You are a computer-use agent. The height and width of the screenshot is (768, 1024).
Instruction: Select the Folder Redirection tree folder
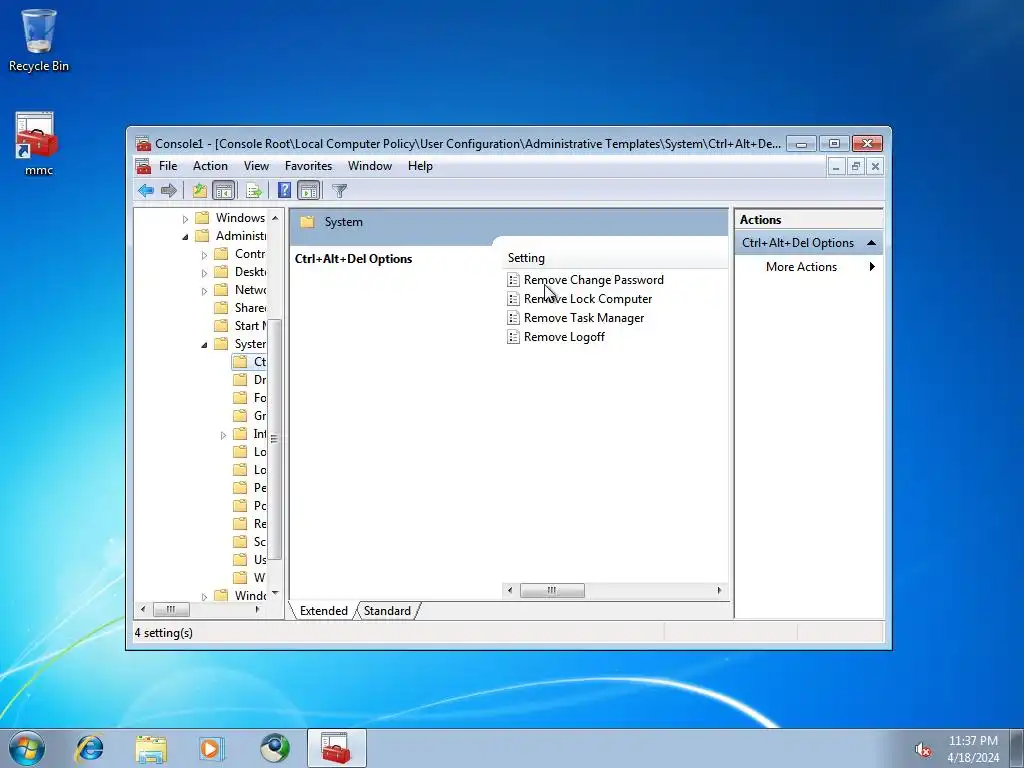pos(249,397)
